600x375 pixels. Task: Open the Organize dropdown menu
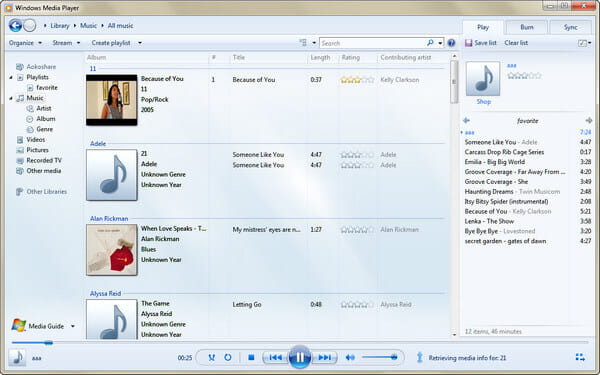(x=25, y=43)
